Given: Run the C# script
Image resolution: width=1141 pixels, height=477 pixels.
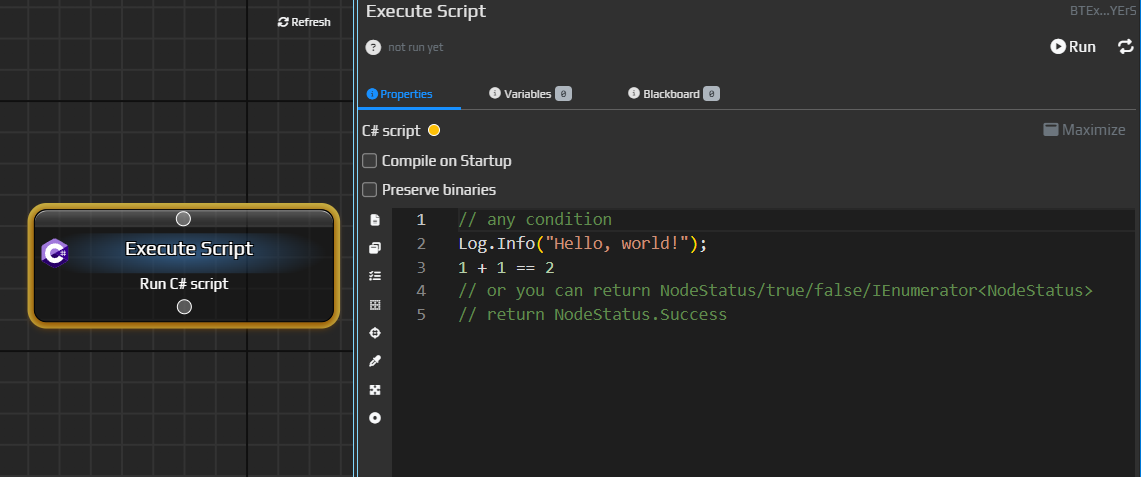Looking at the screenshot, I should (x=1073, y=47).
